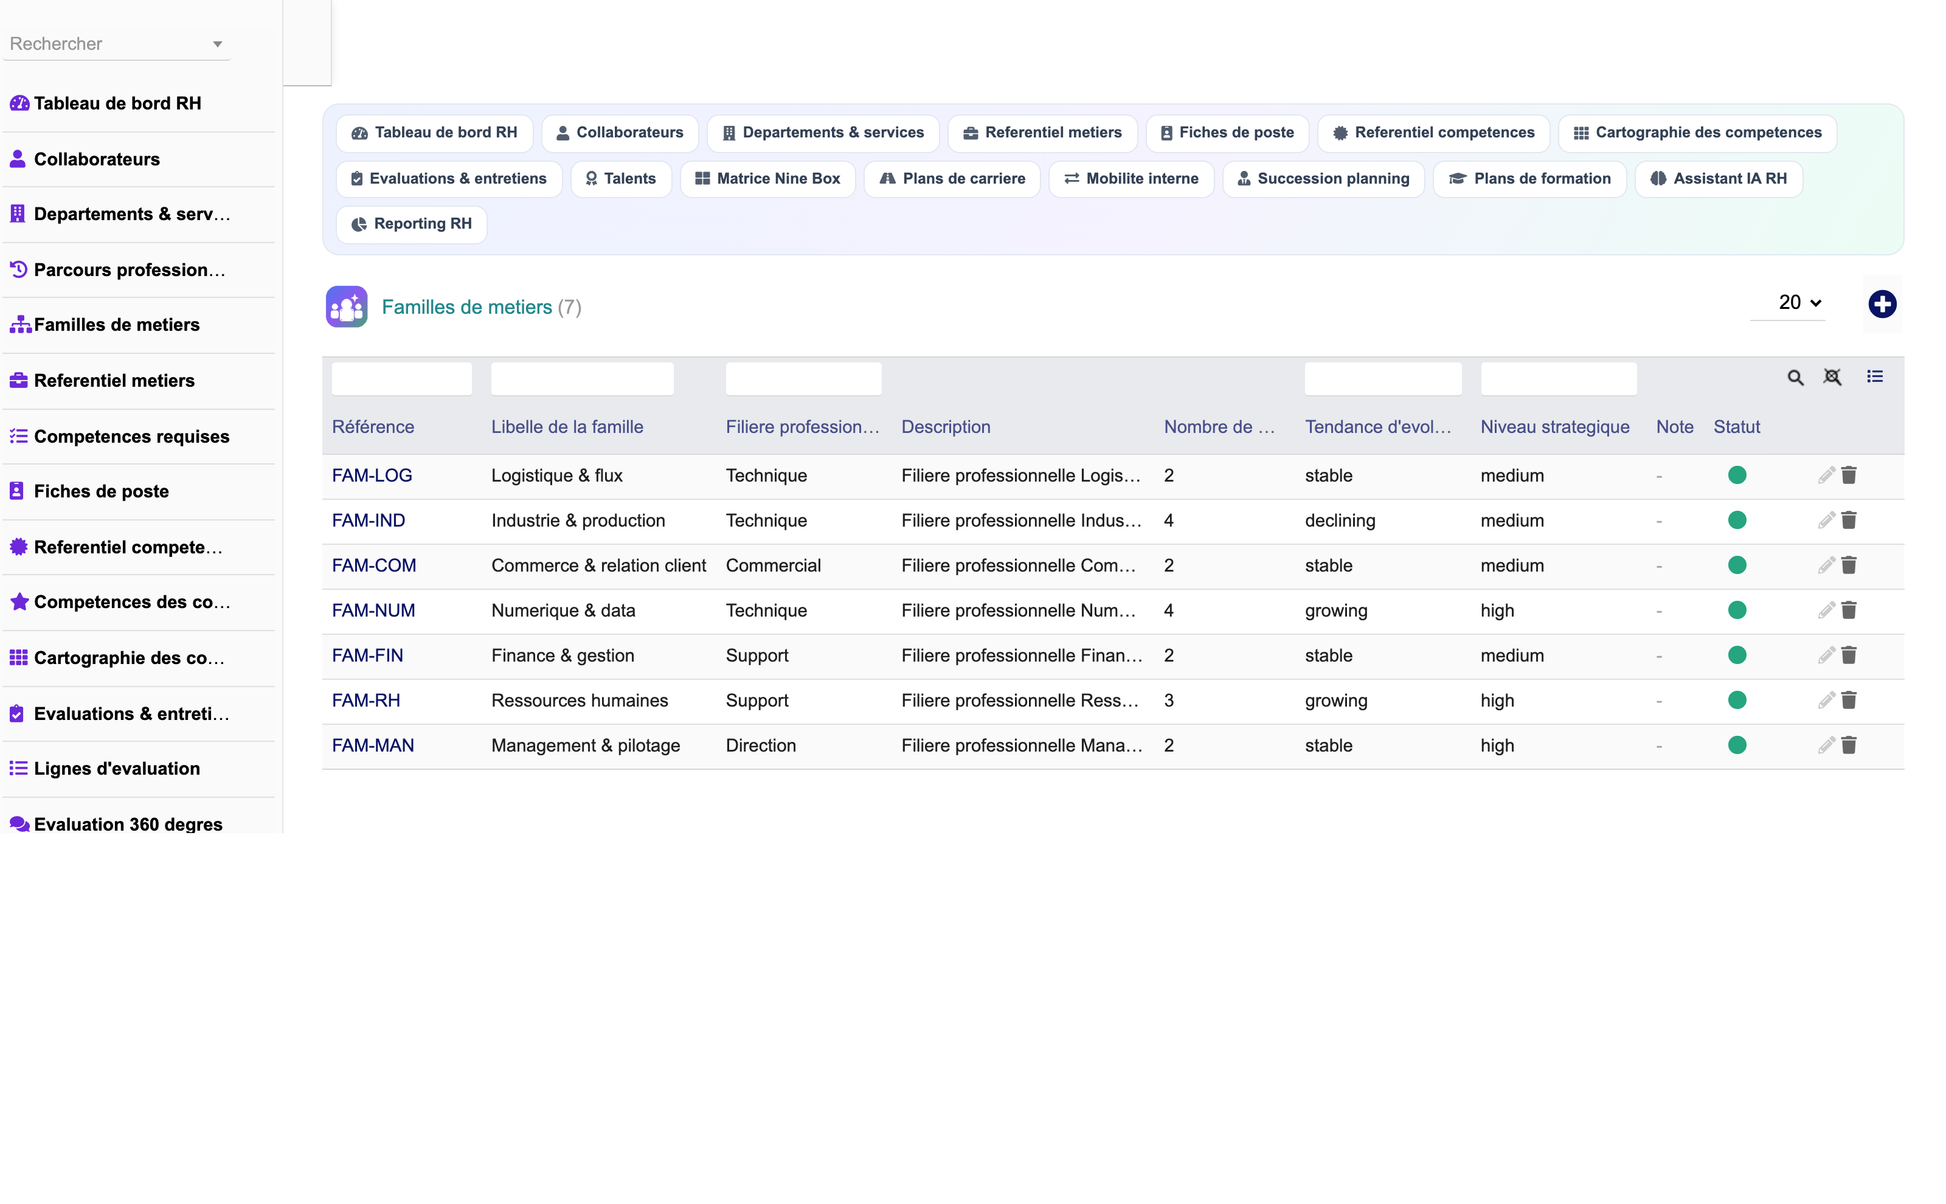
Task: Edit the FAM-COM row with pencil icon
Action: coord(1826,565)
